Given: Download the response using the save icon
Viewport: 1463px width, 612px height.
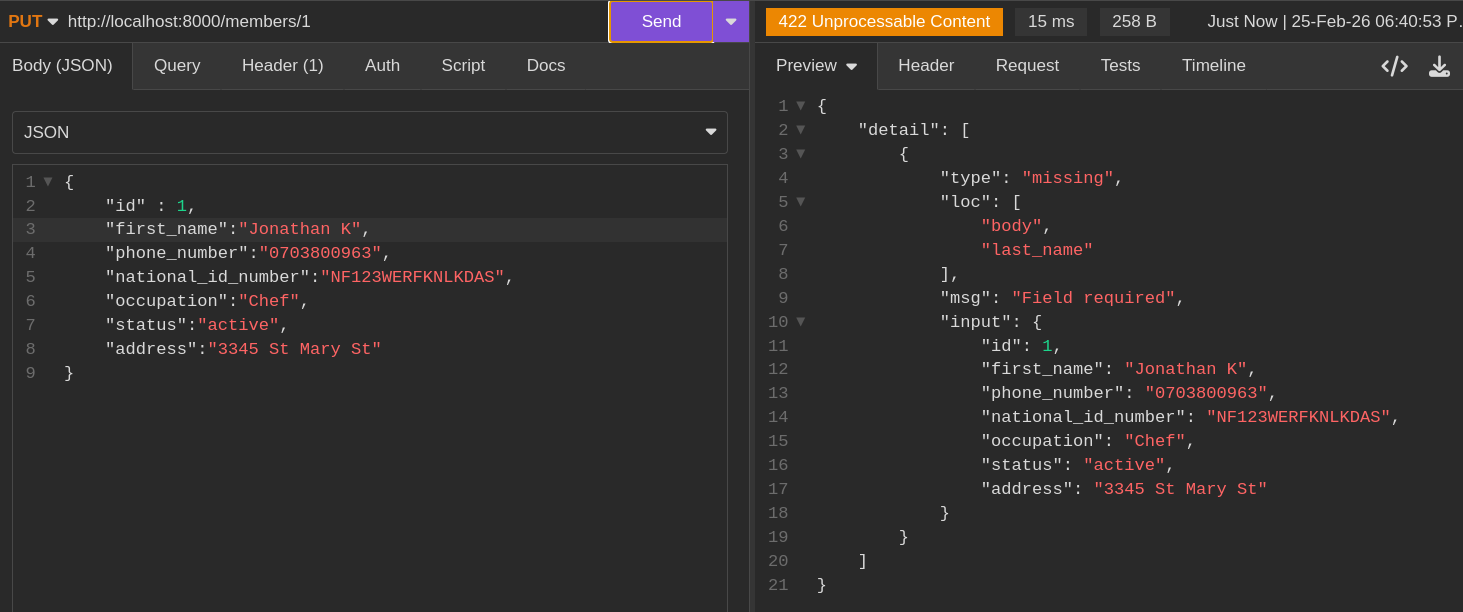Looking at the screenshot, I should click(x=1439, y=66).
